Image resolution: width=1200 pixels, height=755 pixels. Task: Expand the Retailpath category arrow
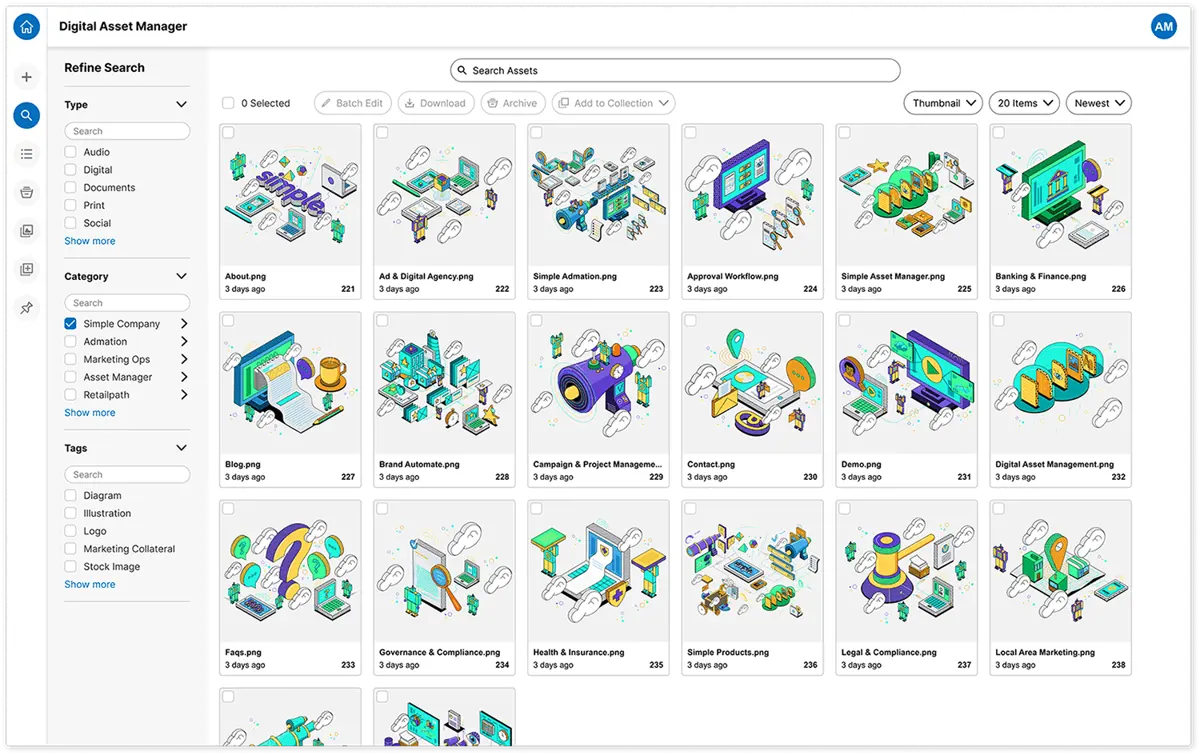[x=184, y=395]
